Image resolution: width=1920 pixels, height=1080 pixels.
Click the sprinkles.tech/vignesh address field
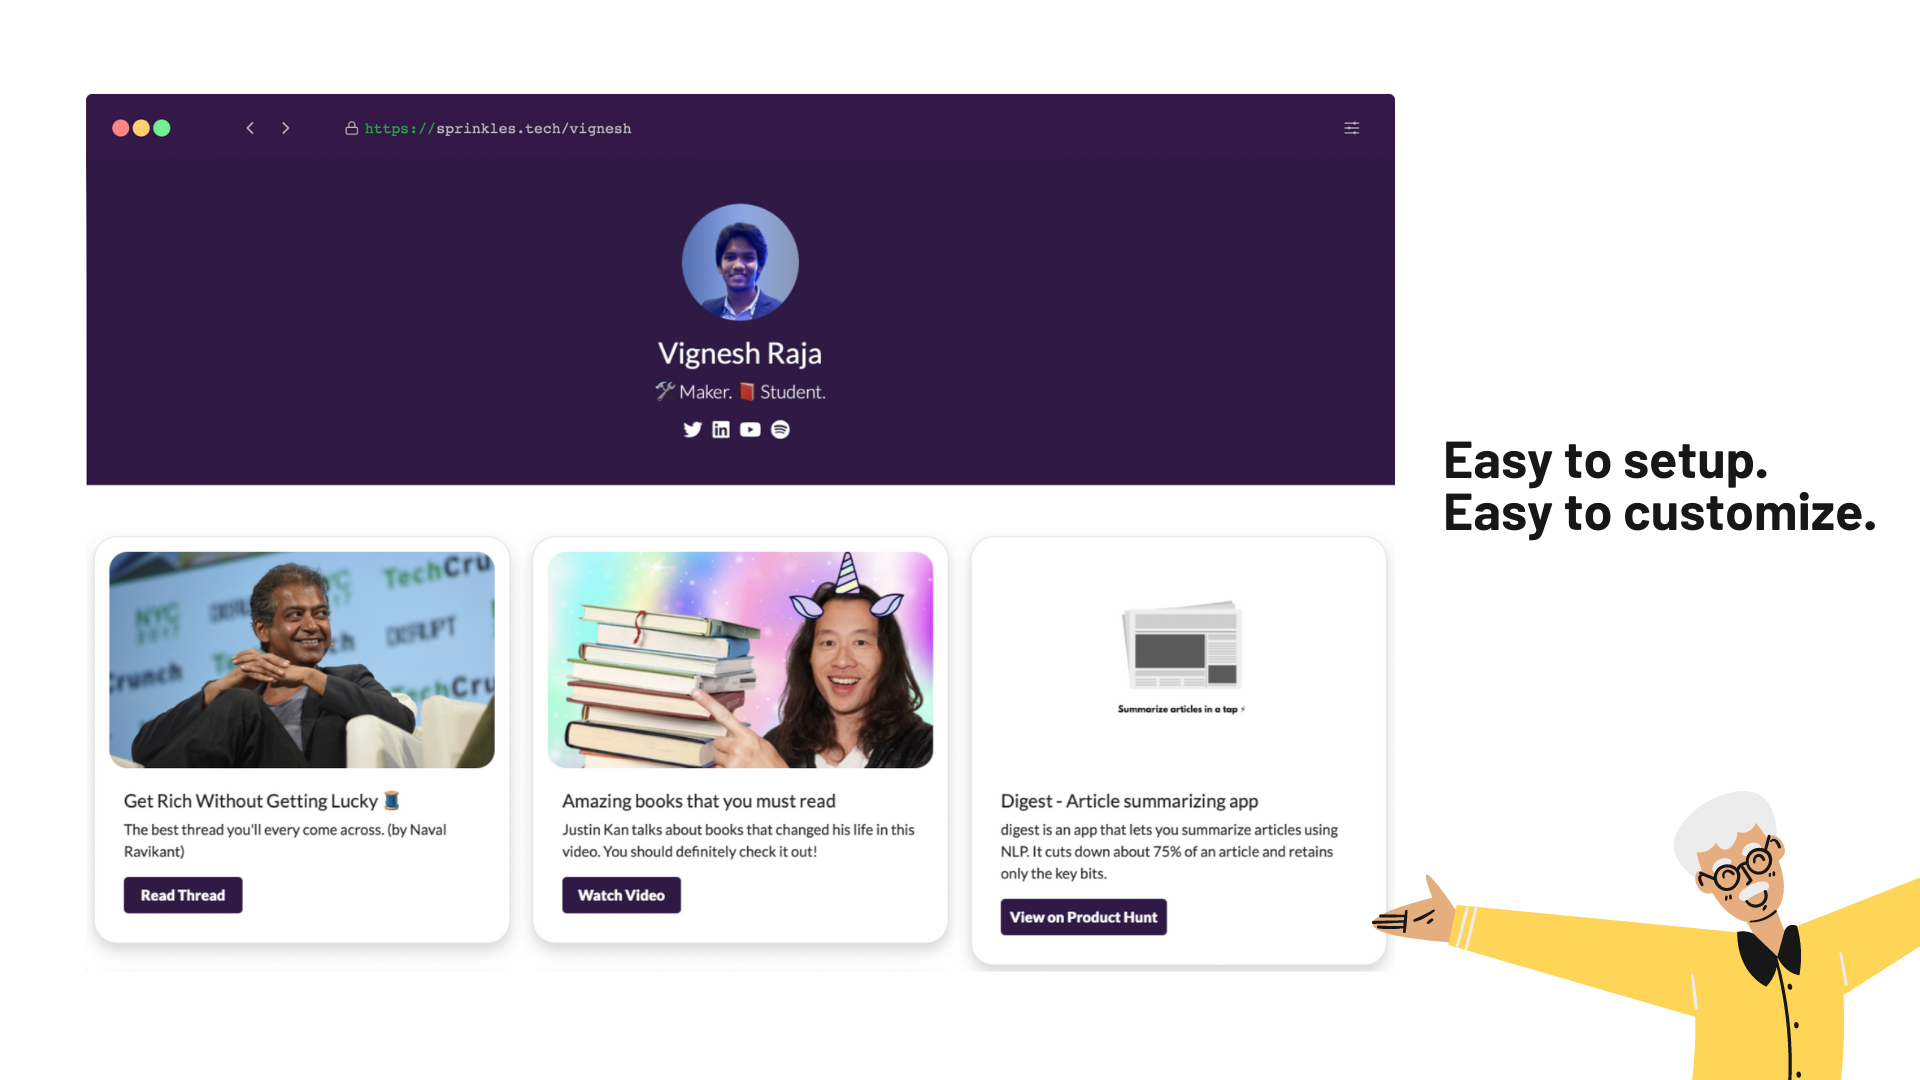point(498,128)
